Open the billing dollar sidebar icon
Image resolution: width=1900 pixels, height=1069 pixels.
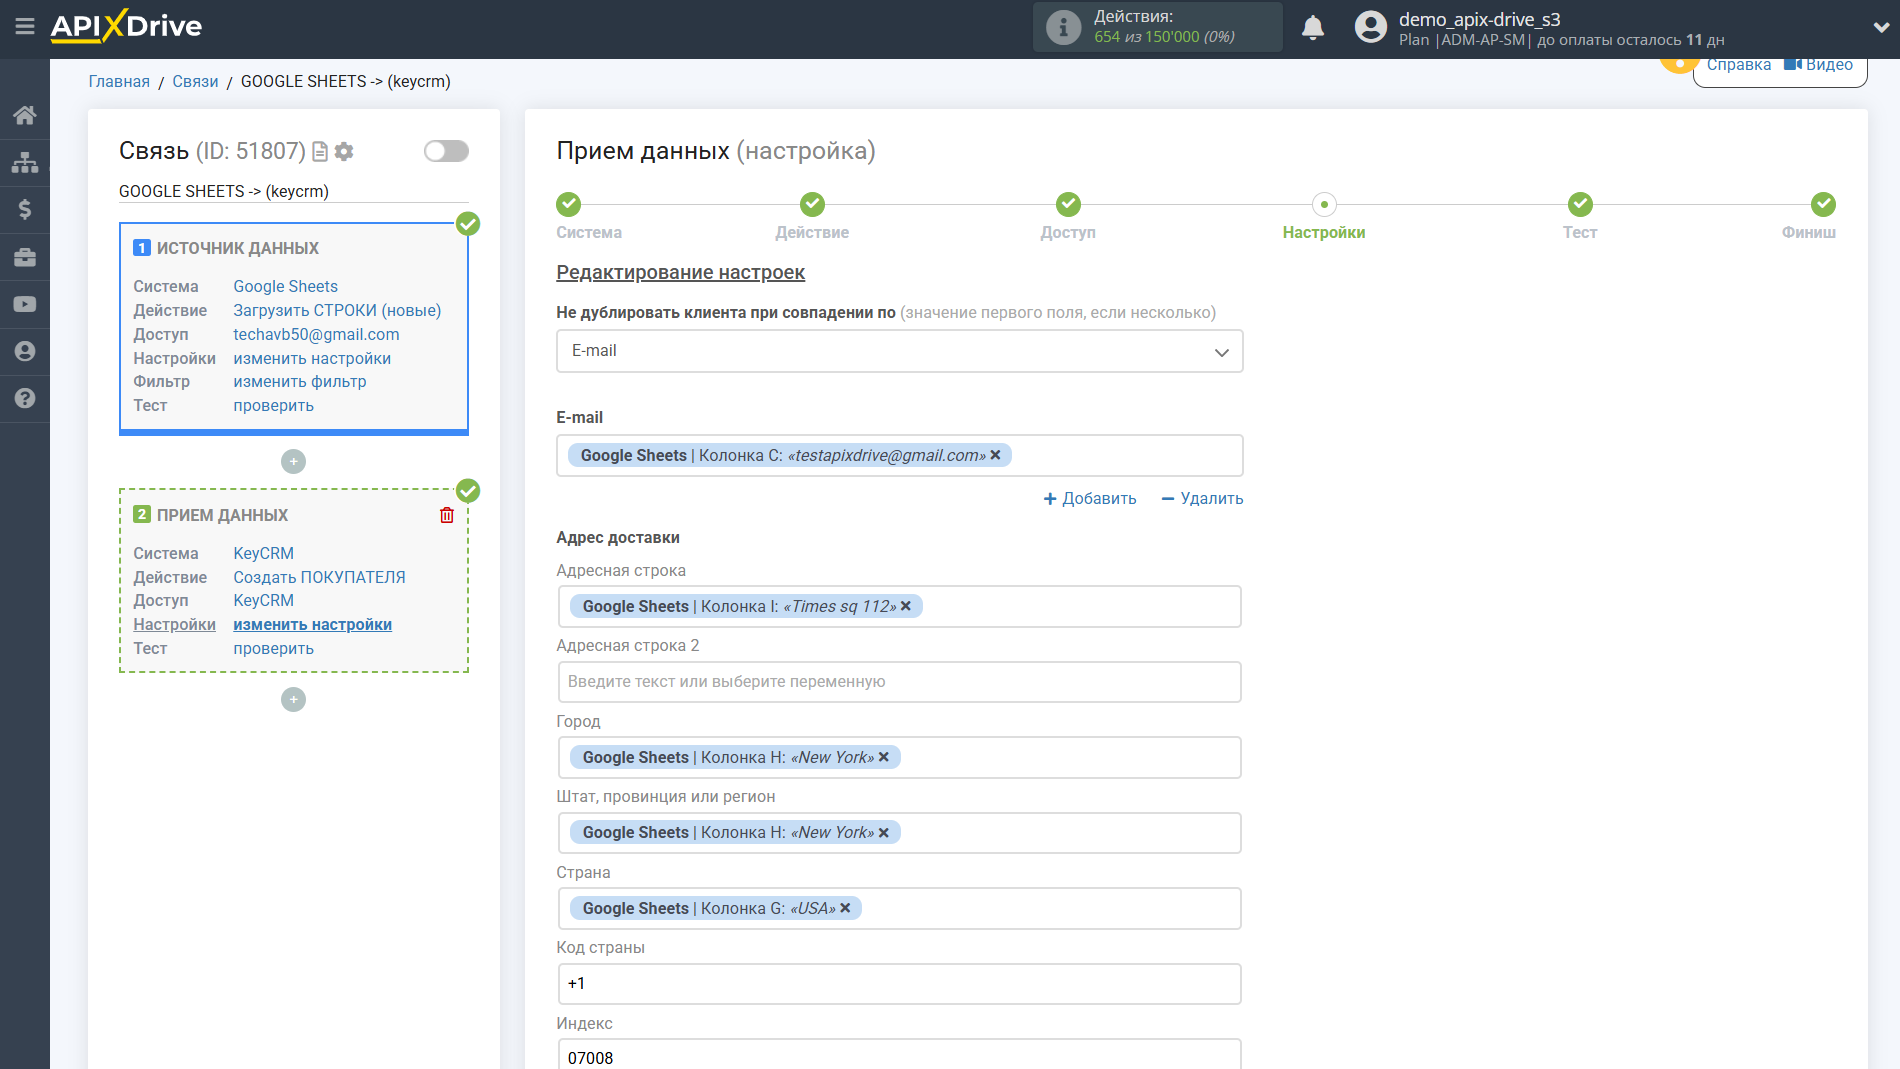(25, 209)
